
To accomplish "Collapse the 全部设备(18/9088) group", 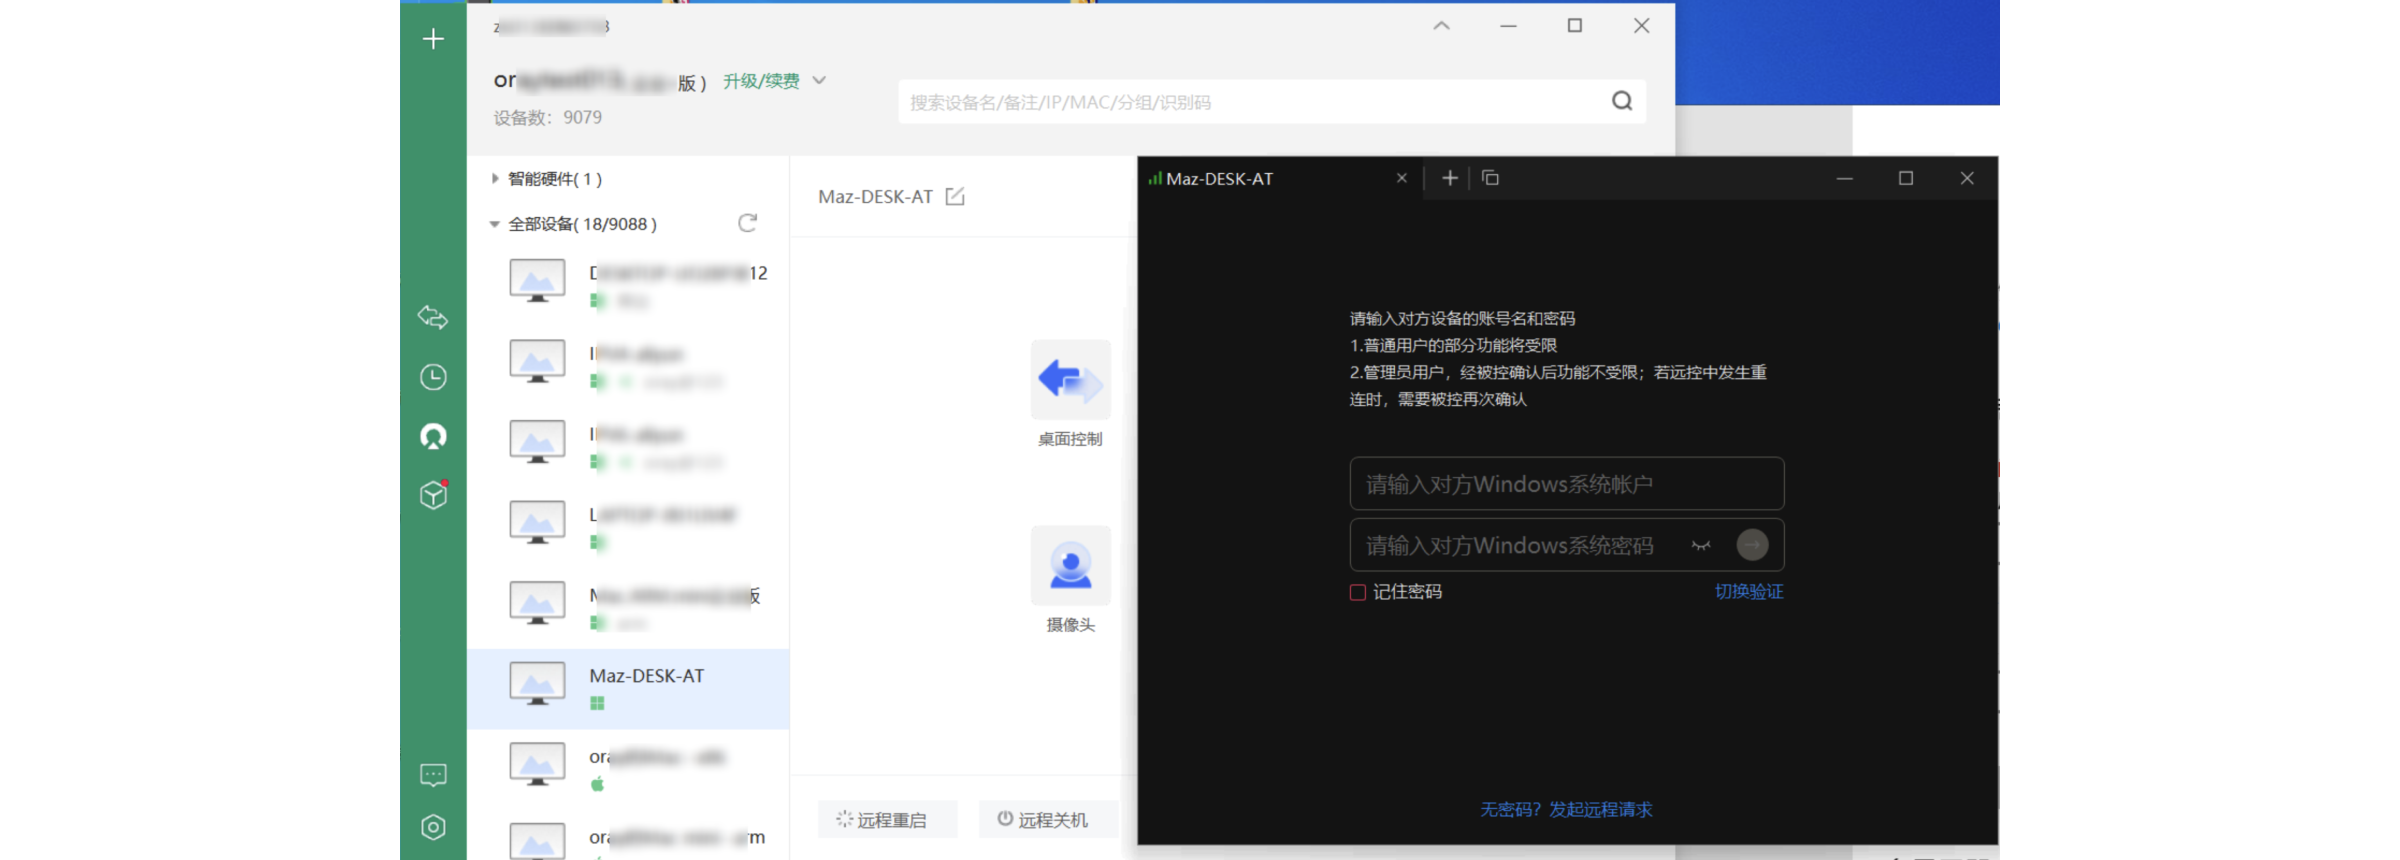I will [x=494, y=224].
